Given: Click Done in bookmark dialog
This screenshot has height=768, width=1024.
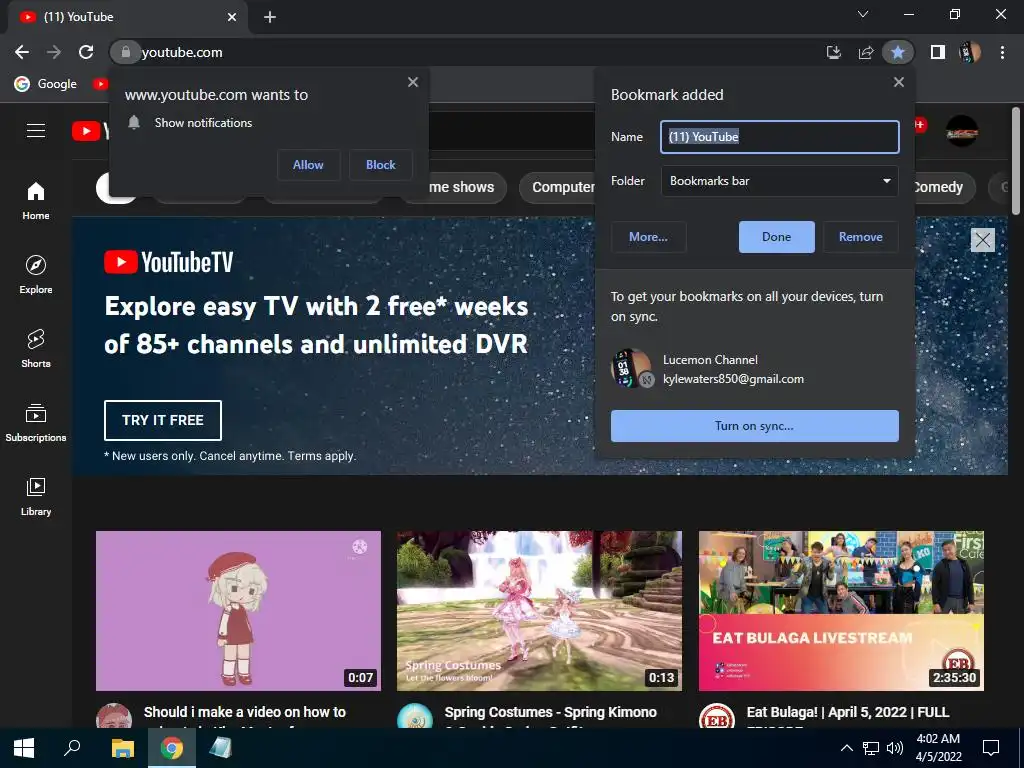Looking at the screenshot, I should [x=776, y=237].
